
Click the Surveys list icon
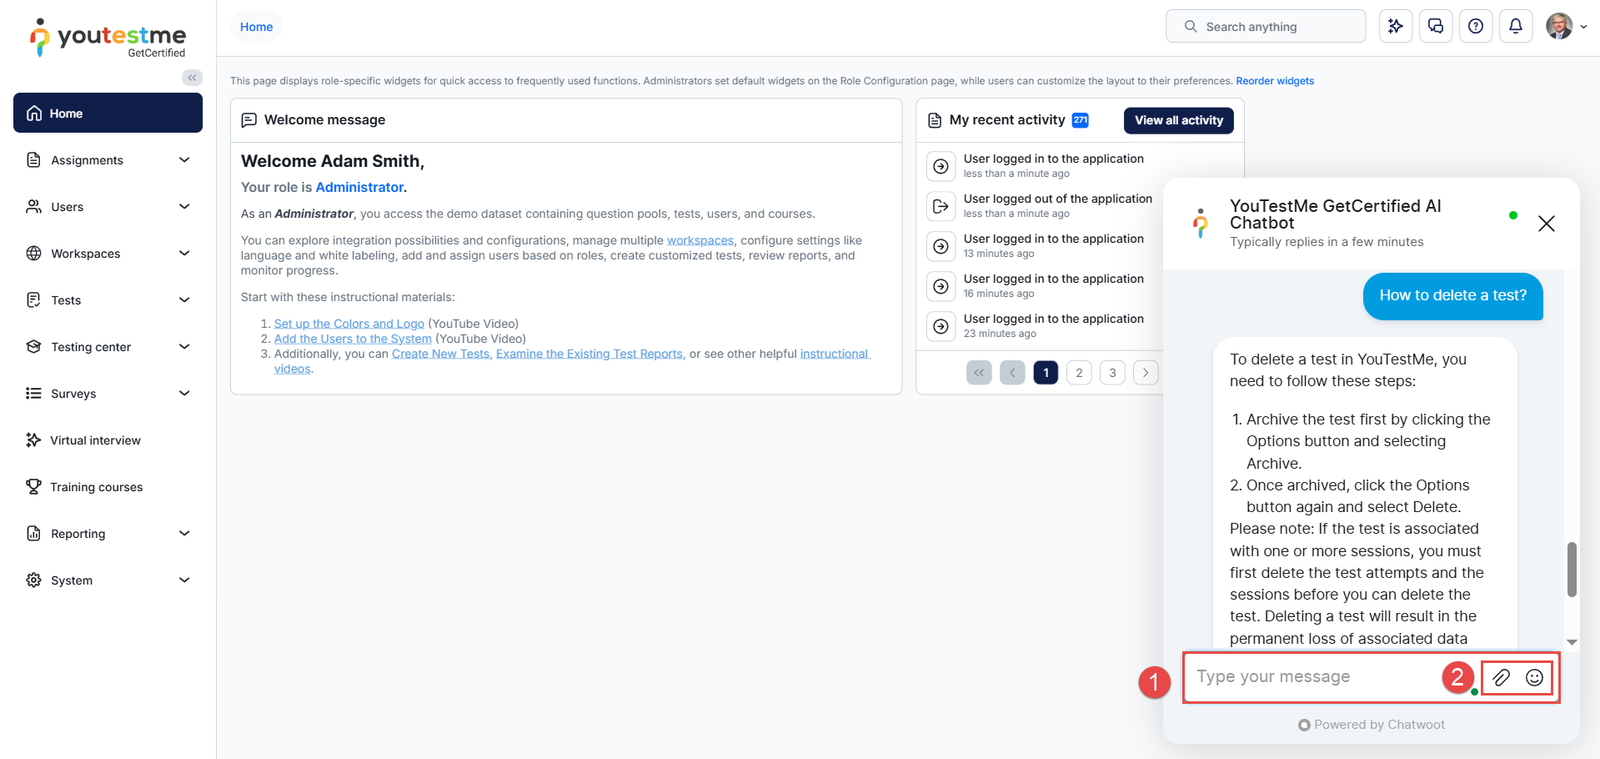click(x=34, y=393)
